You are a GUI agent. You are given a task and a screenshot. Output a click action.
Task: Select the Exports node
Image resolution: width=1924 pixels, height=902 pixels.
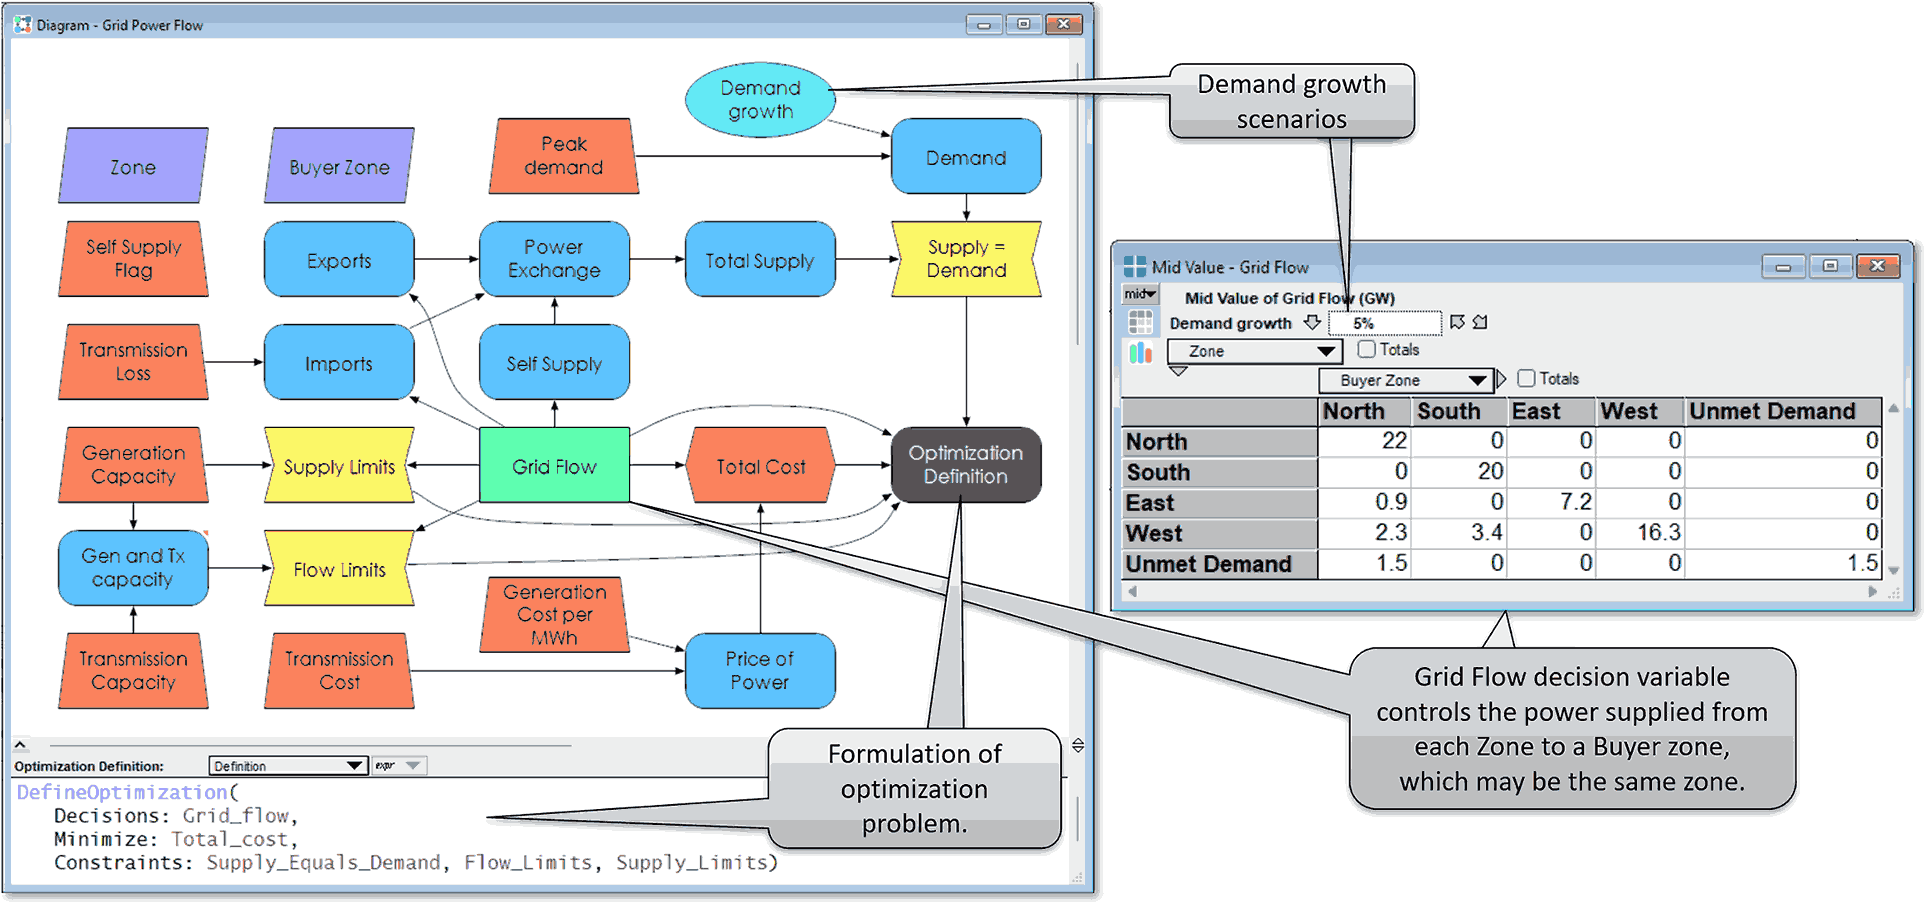click(339, 260)
